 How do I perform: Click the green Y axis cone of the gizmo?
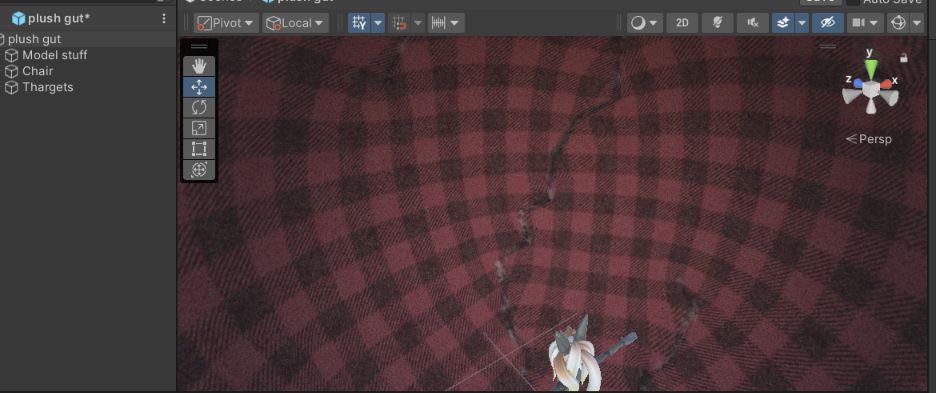point(871,69)
